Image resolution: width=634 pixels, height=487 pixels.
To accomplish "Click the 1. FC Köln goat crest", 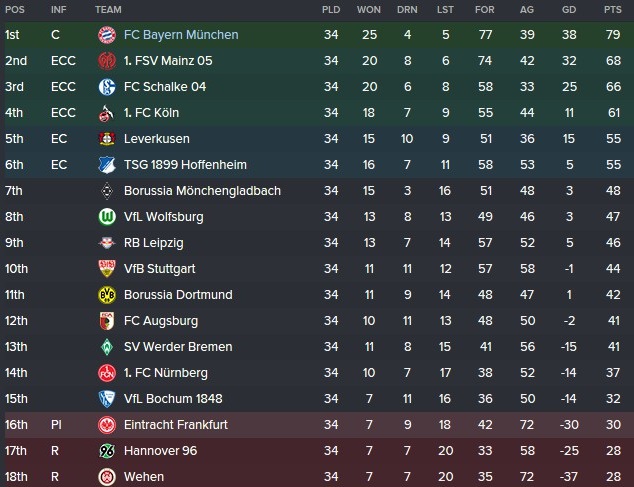I will coord(107,113).
